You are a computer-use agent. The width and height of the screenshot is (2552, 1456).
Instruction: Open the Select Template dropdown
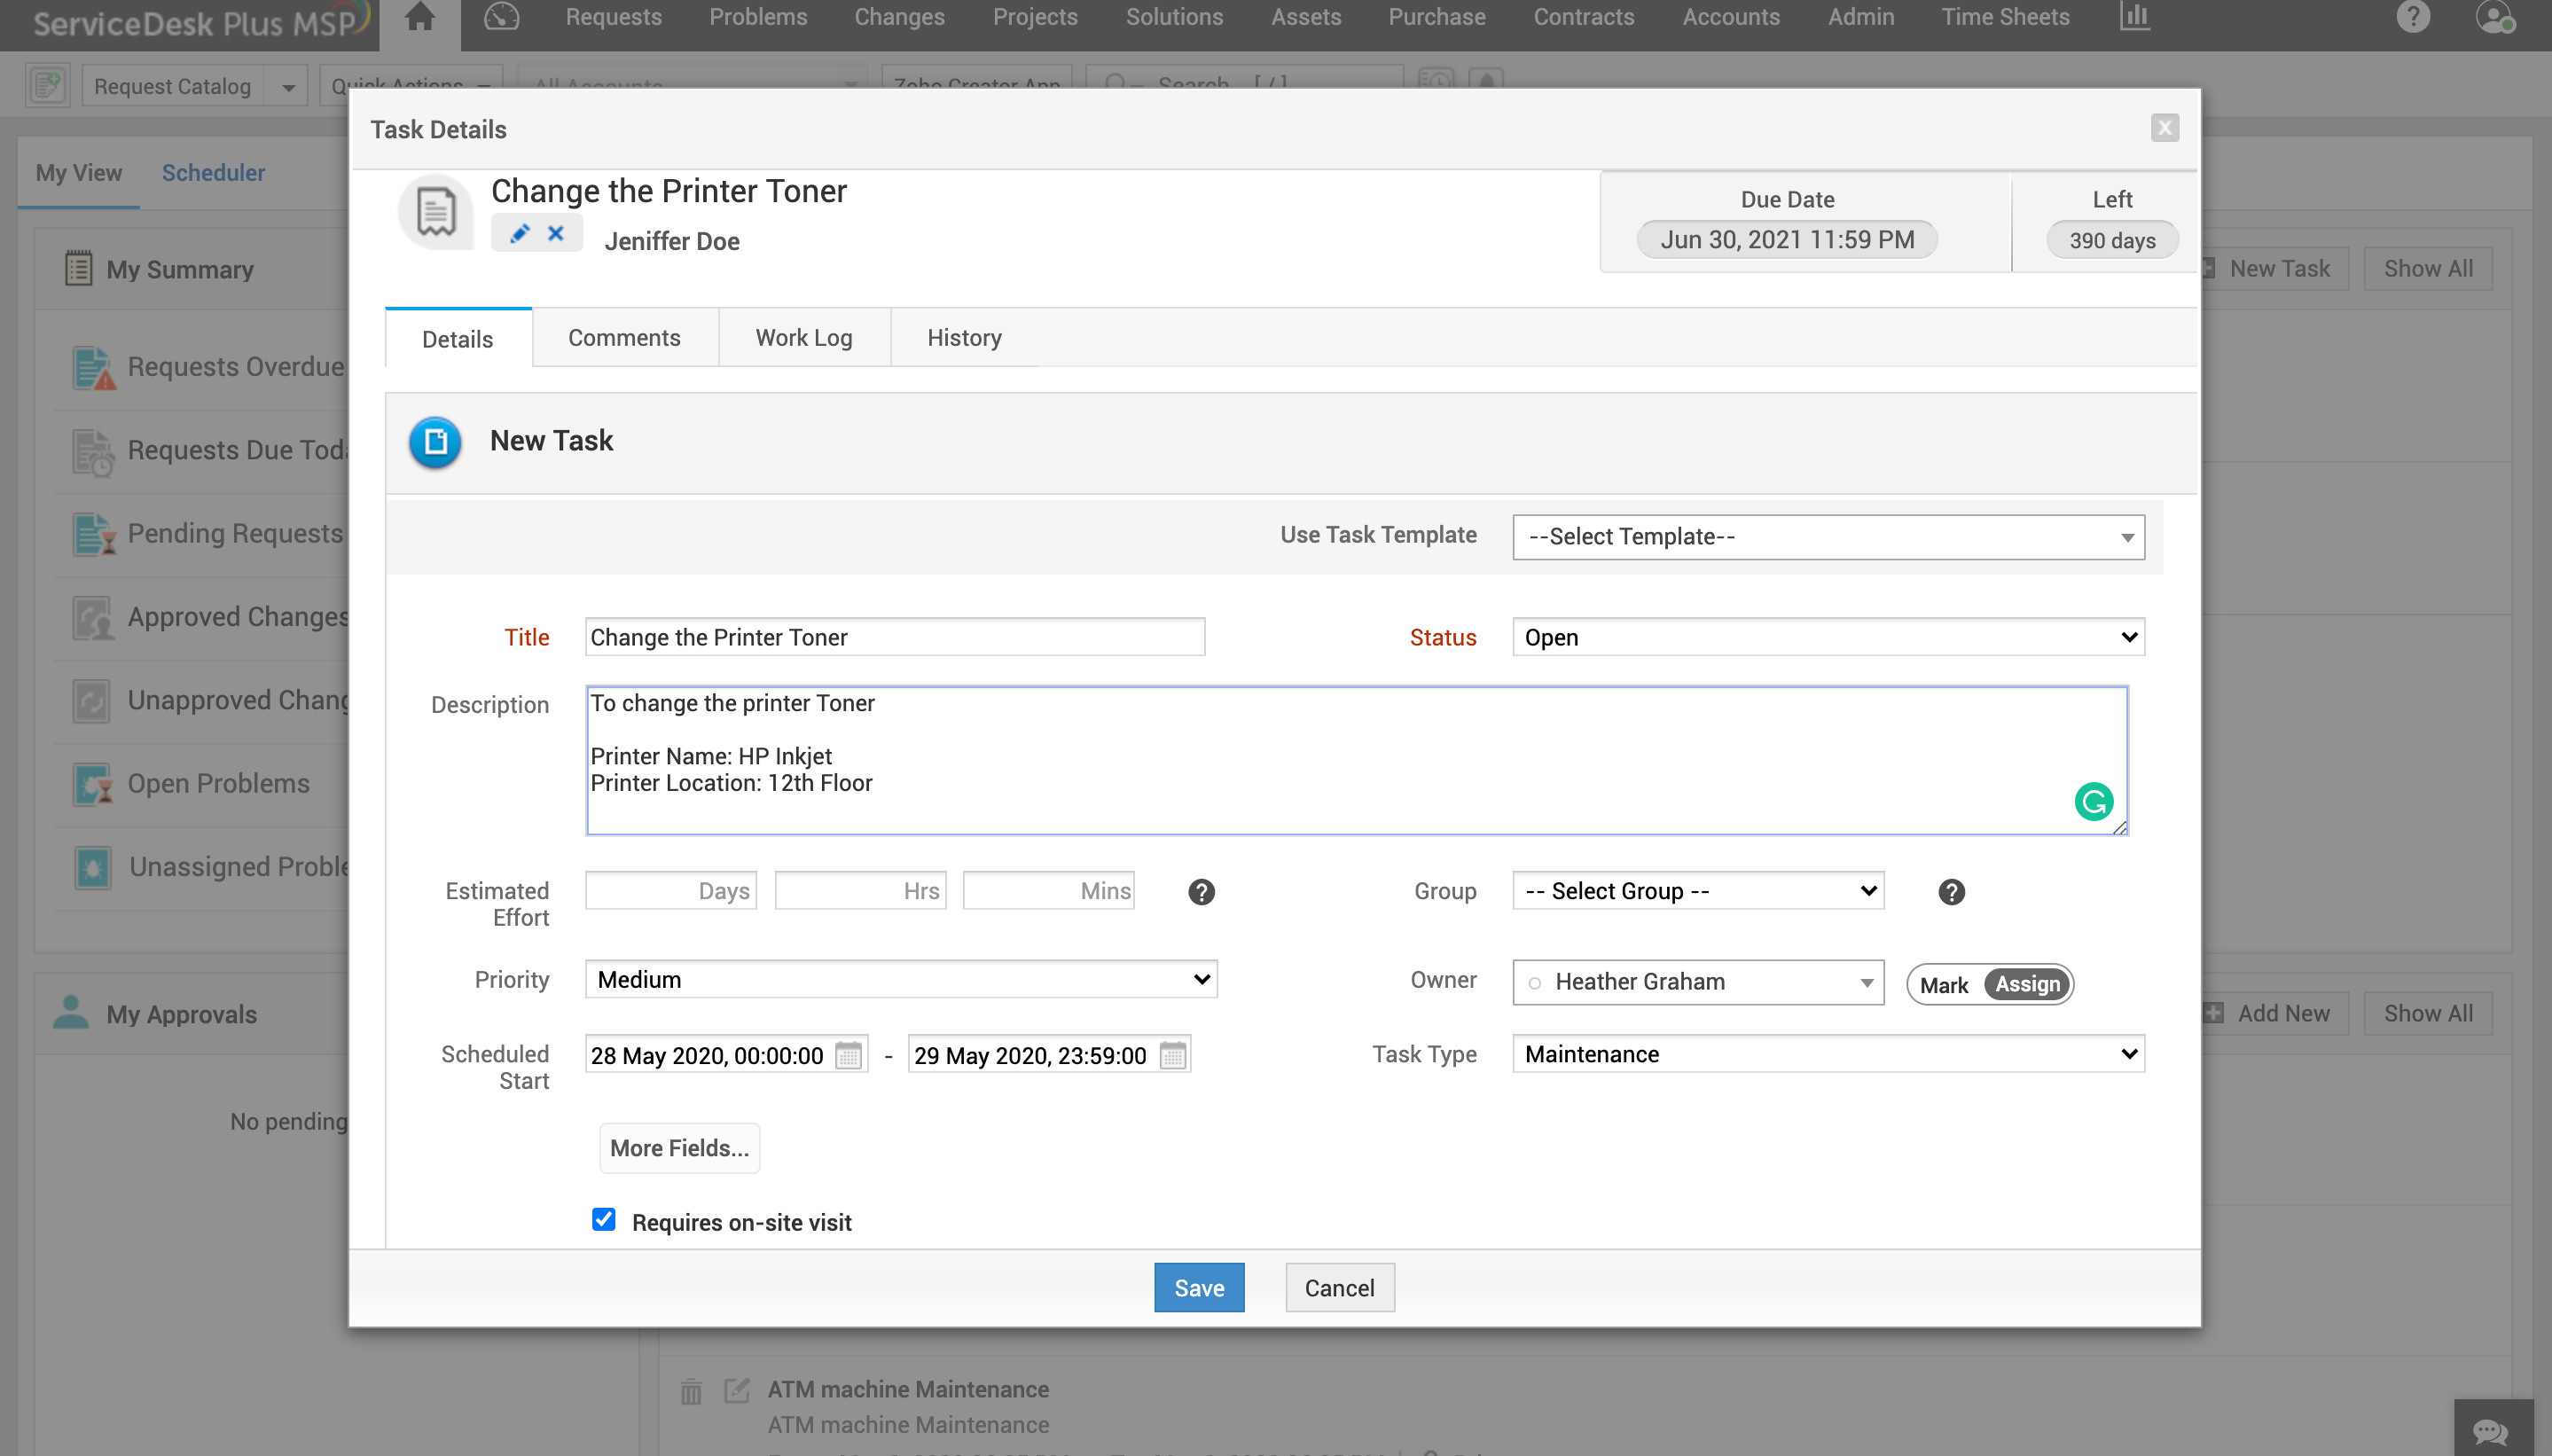pyautogui.click(x=1828, y=537)
